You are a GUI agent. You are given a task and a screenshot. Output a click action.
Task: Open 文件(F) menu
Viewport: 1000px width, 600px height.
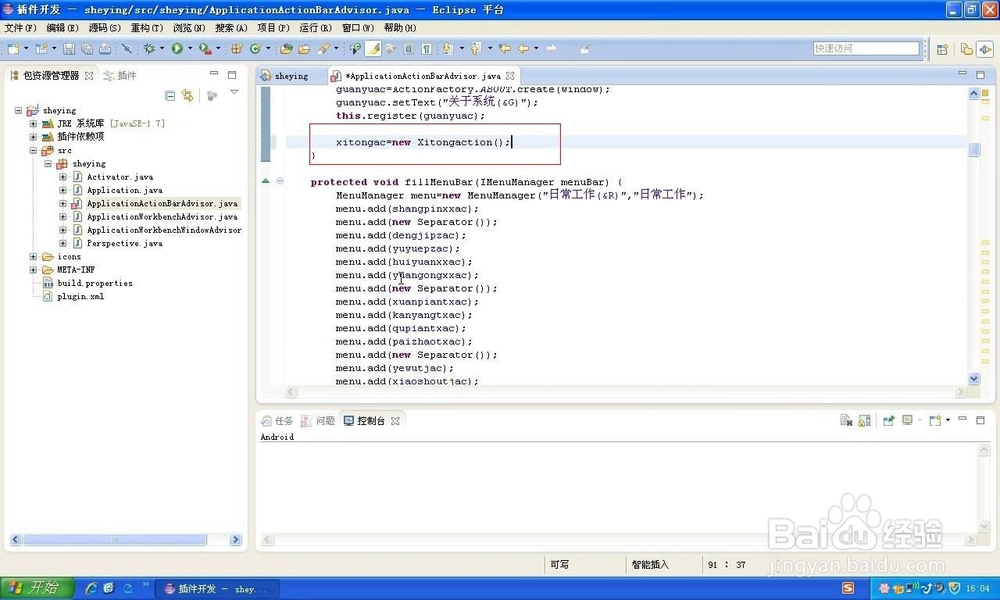[x=20, y=28]
